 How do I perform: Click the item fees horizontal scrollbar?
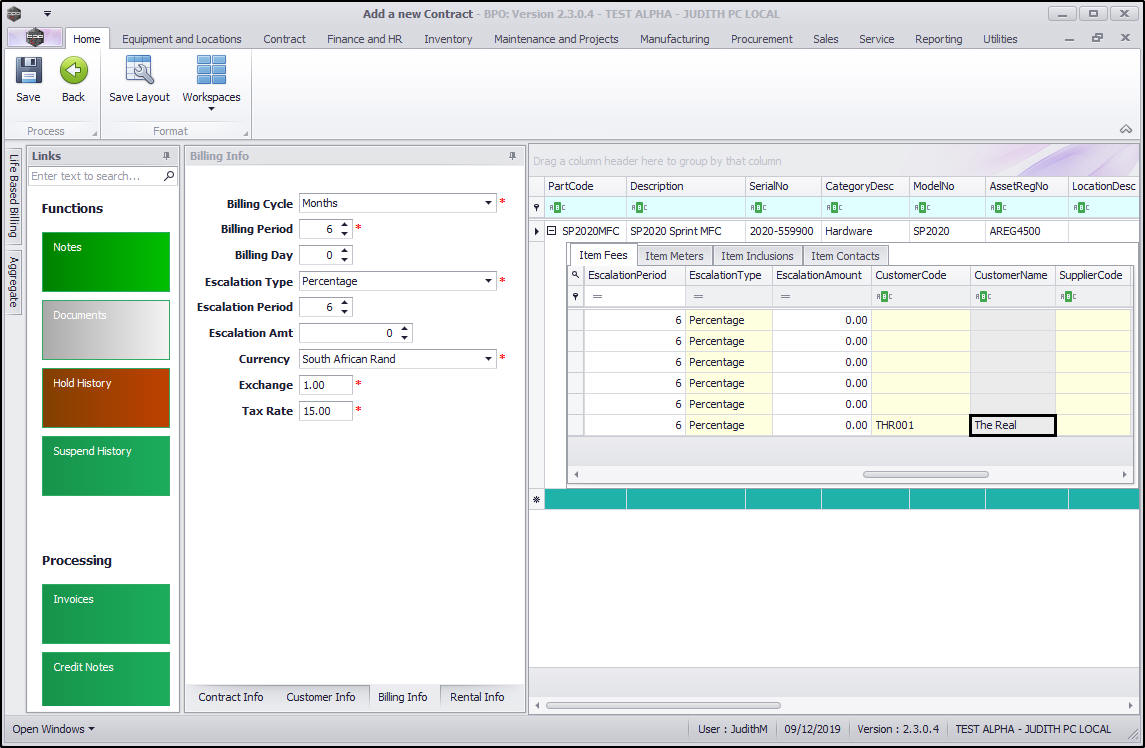[925, 474]
